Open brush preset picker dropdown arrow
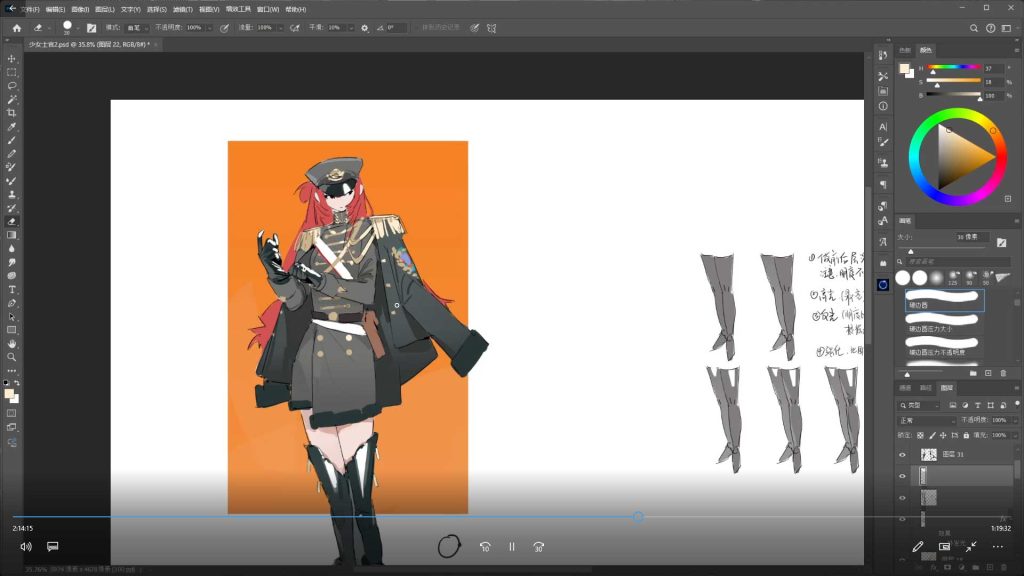Screen dimensions: 1024x576 (x=78, y=28)
